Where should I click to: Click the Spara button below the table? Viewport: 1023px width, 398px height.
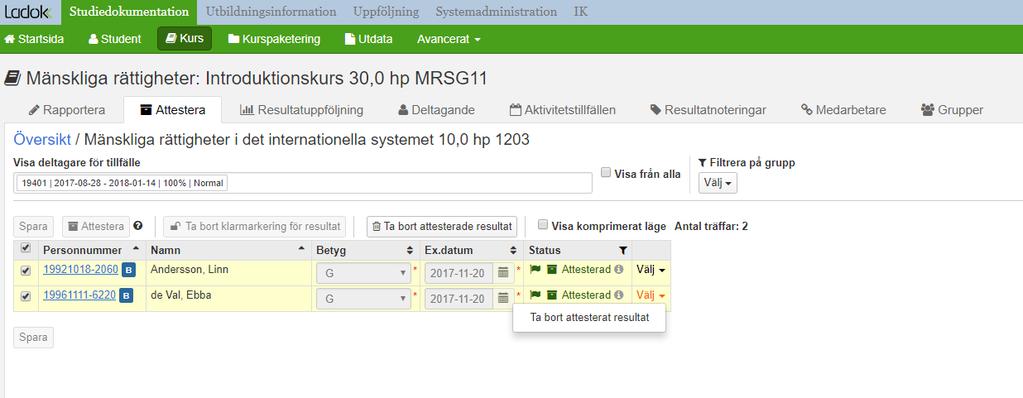pyautogui.click(x=33, y=337)
